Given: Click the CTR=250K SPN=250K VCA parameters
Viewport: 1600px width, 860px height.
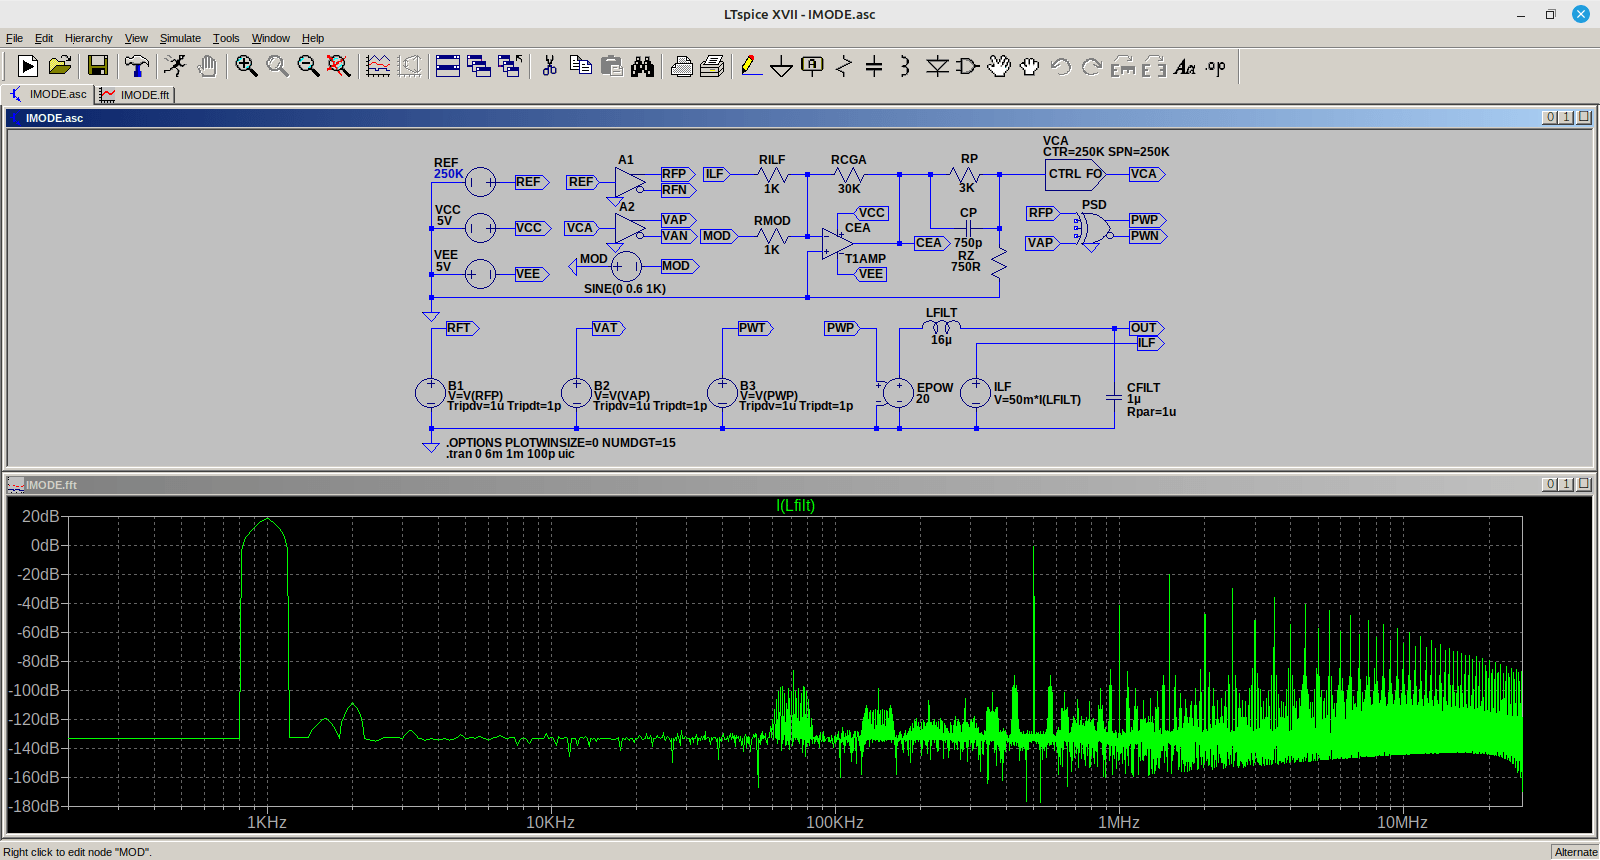Looking at the screenshot, I should pos(1106,152).
